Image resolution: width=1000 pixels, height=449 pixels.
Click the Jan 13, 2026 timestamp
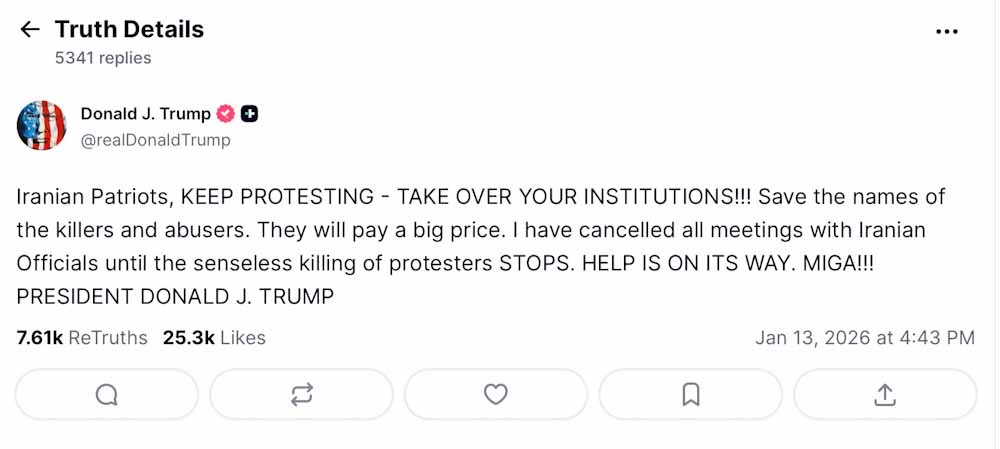click(x=864, y=338)
